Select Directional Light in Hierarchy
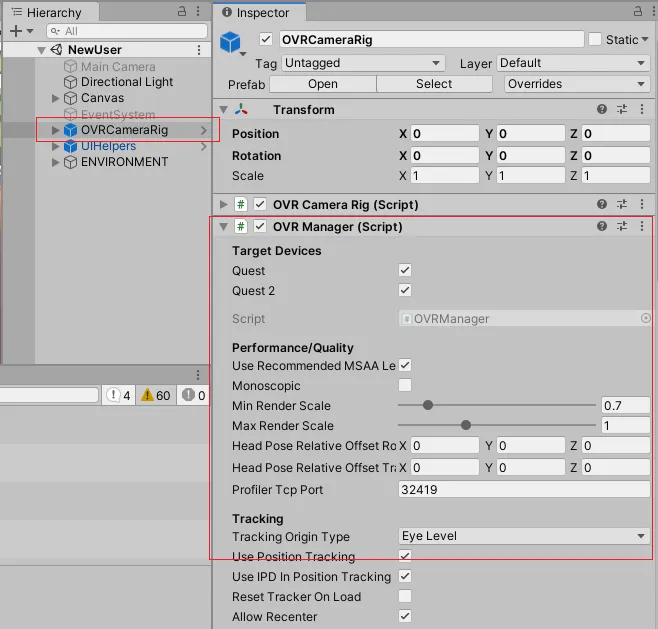 127,82
